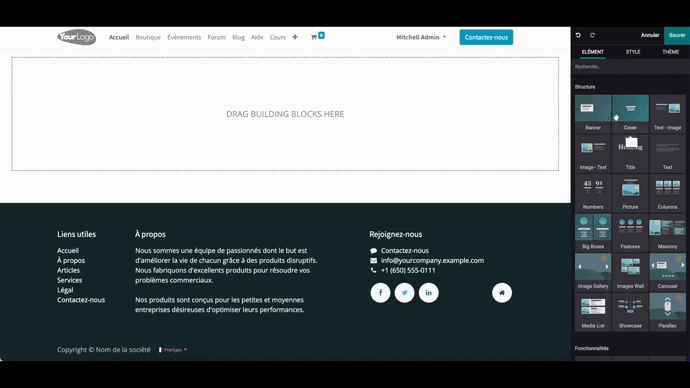Click the Fonctionnalités section heading

click(591, 348)
